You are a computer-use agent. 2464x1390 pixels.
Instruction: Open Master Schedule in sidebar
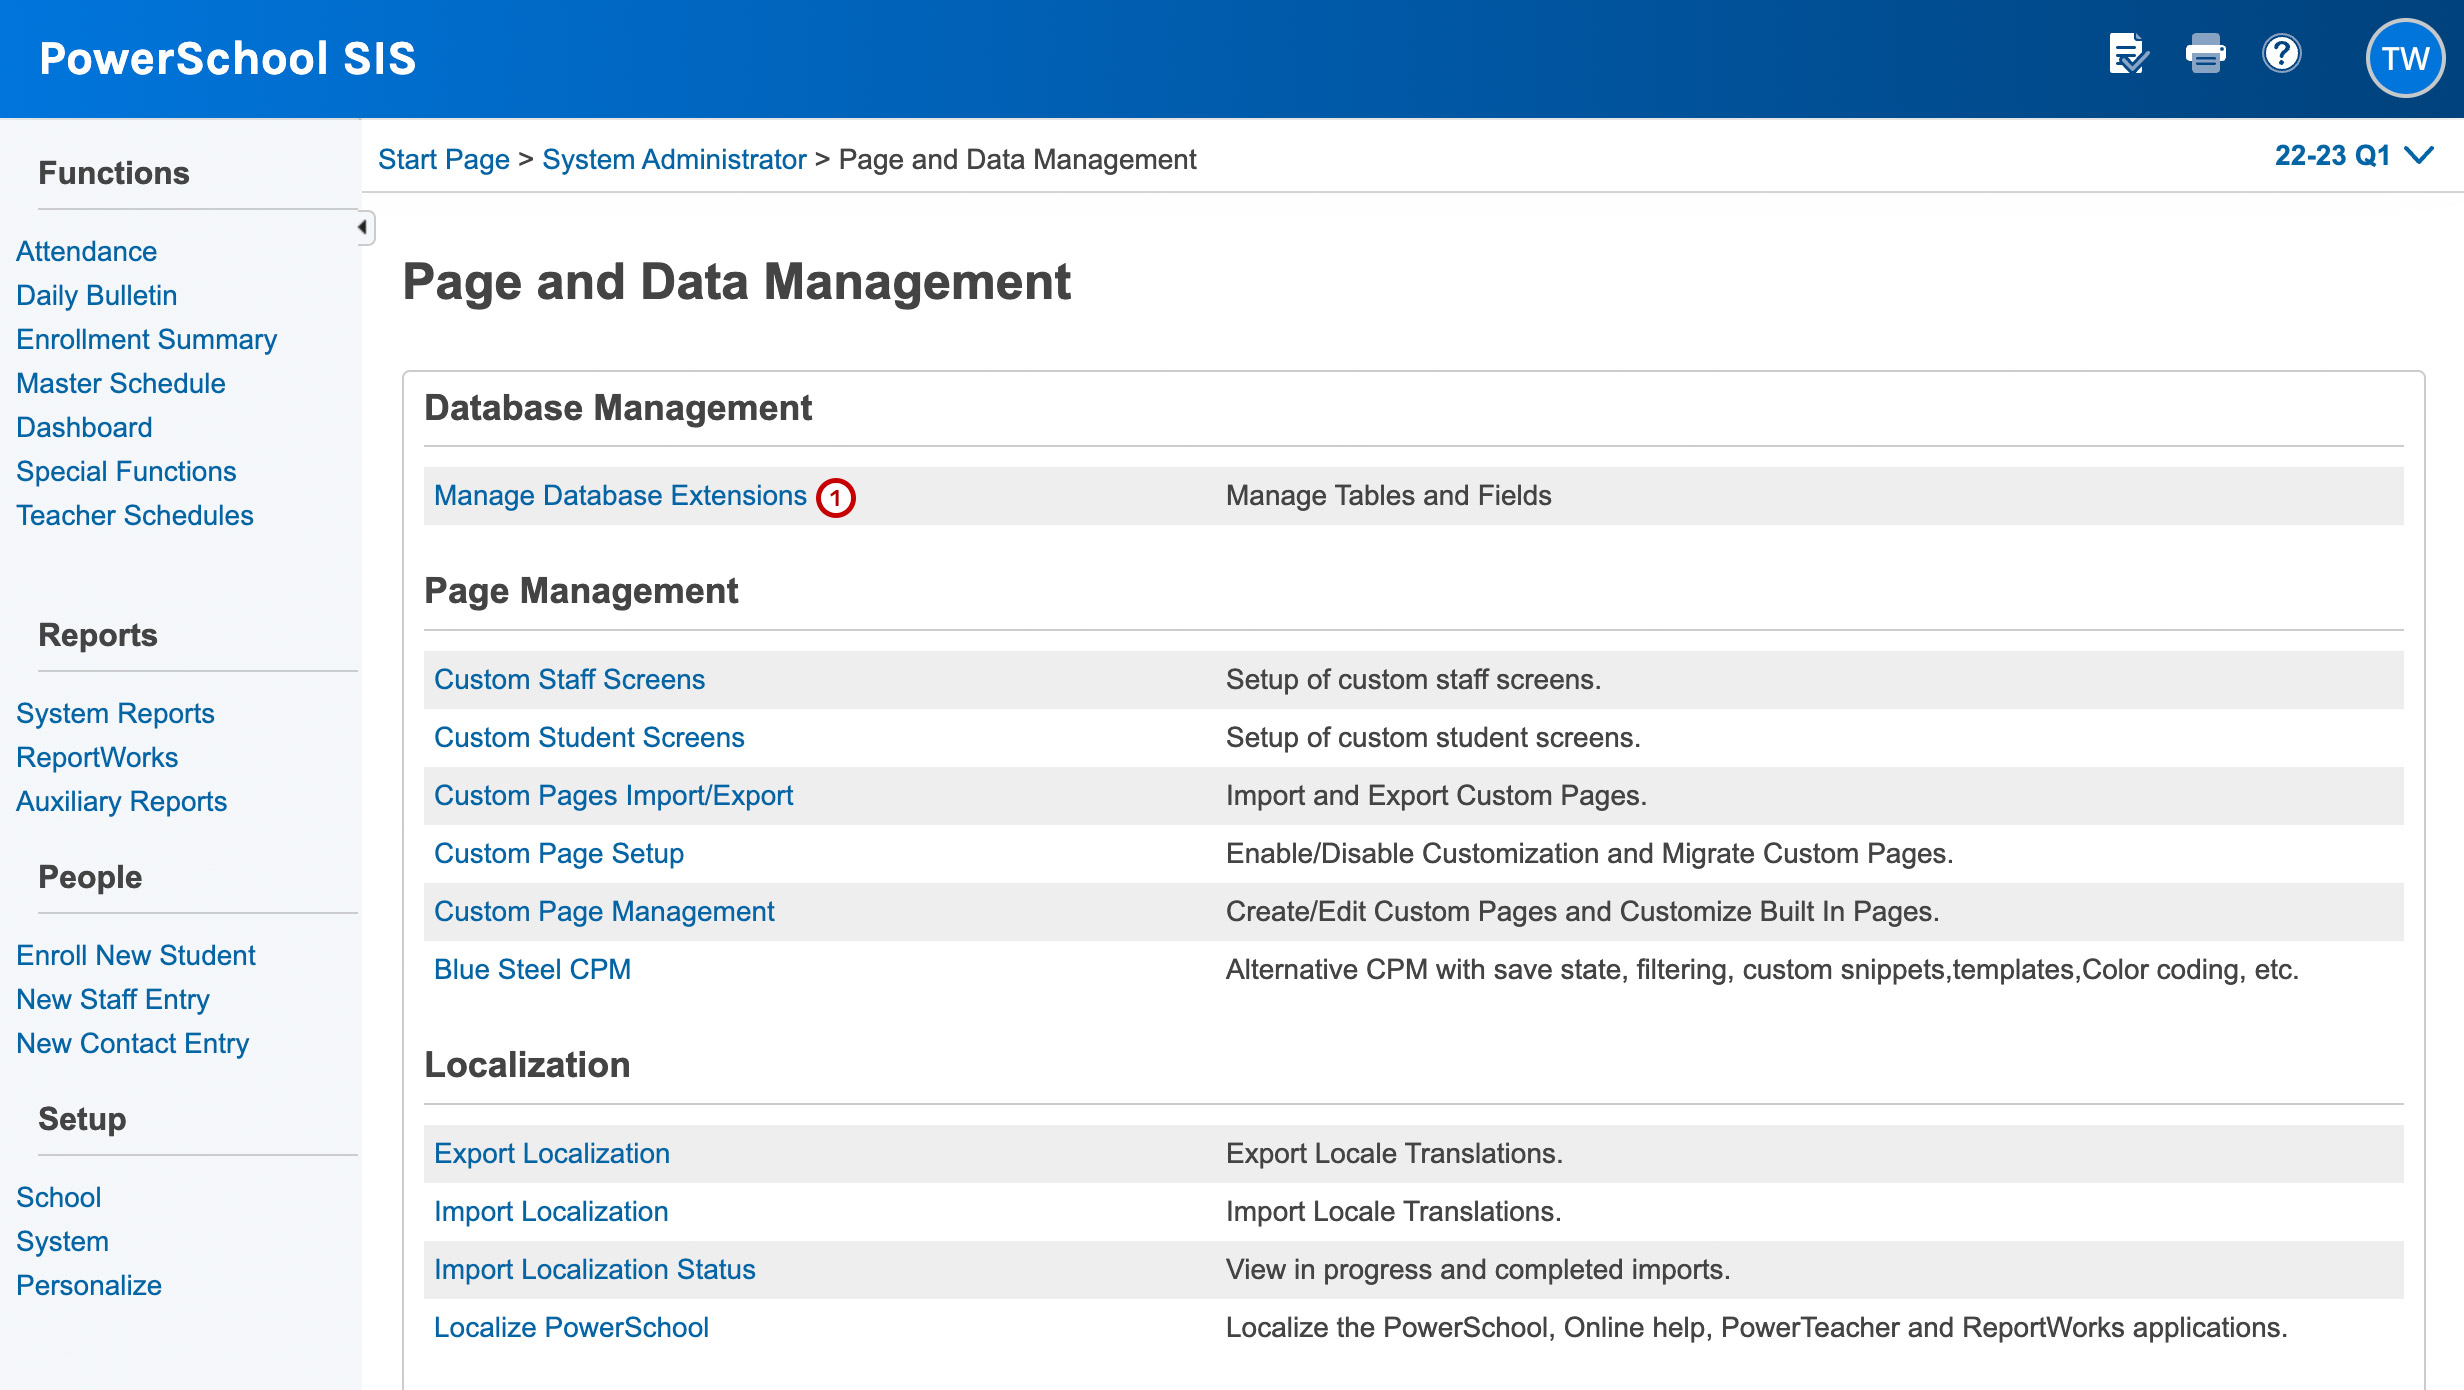pyautogui.click(x=121, y=383)
